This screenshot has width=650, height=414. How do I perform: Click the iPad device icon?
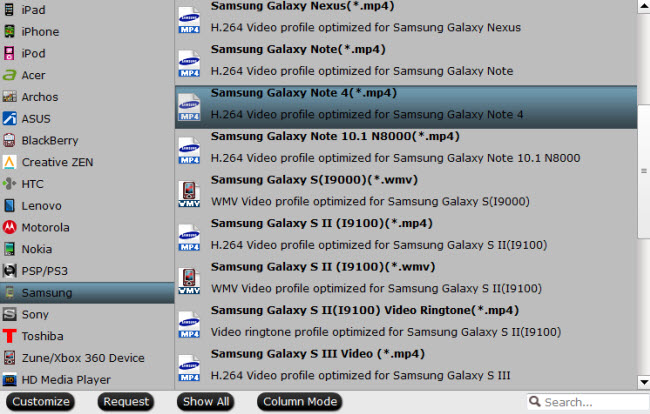(9, 10)
